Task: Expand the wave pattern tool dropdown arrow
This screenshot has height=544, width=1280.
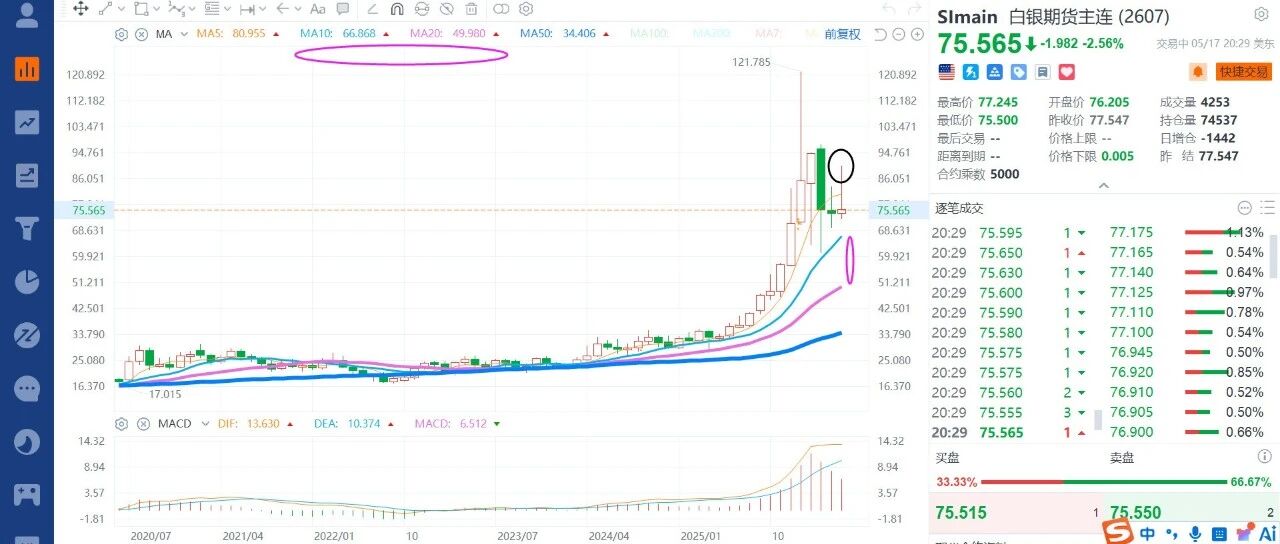Action: click(x=193, y=9)
